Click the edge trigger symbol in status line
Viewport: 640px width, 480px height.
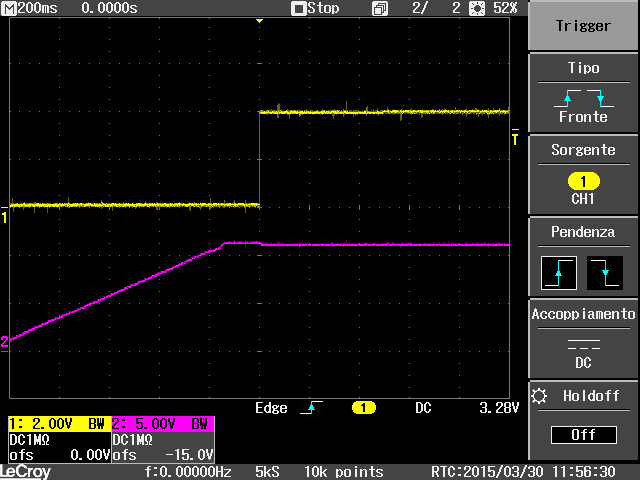pyautogui.click(x=311, y=407)
